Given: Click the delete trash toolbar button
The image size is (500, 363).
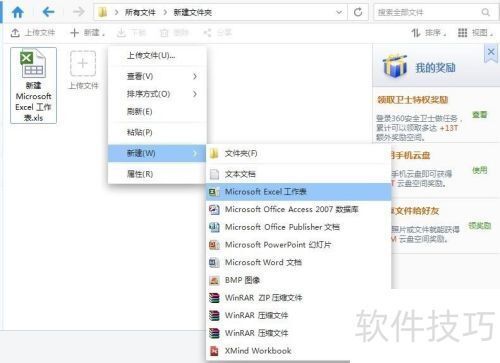Looking at the screenshot, I should (174, 33).
